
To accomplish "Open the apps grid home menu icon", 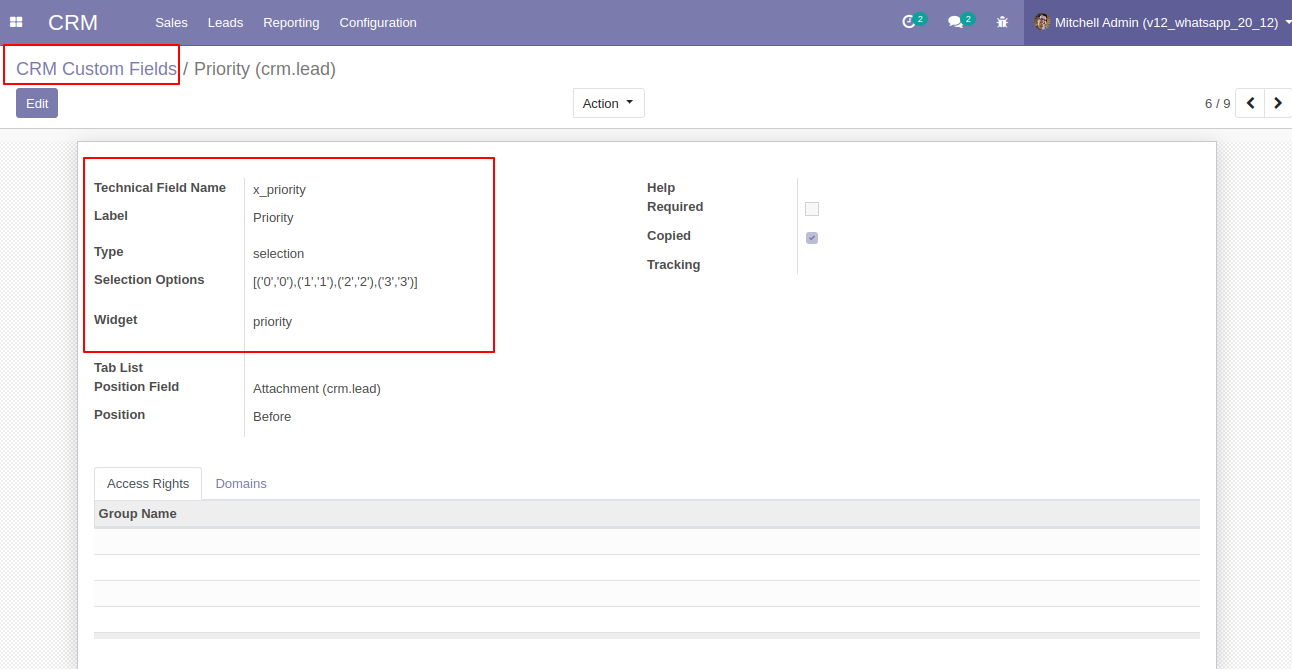I will pyautogui.click(x=16, y=22).
